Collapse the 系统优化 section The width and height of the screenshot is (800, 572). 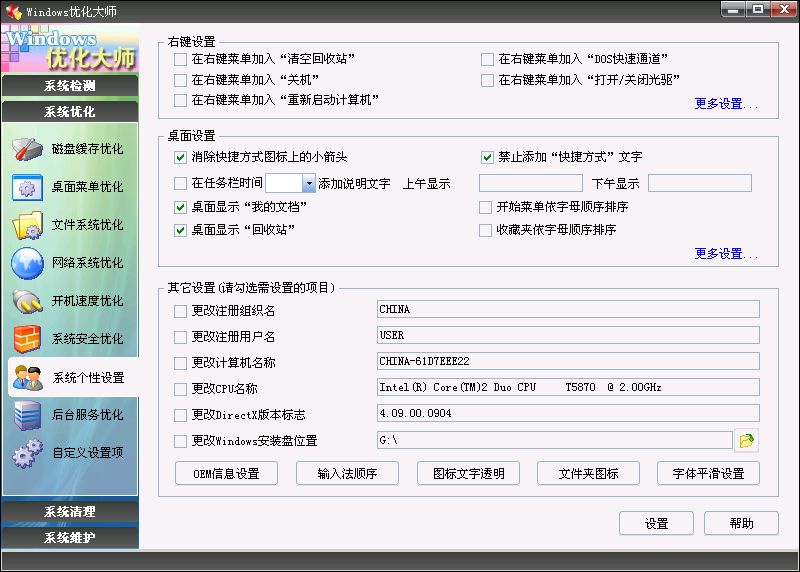click(70, 112)
